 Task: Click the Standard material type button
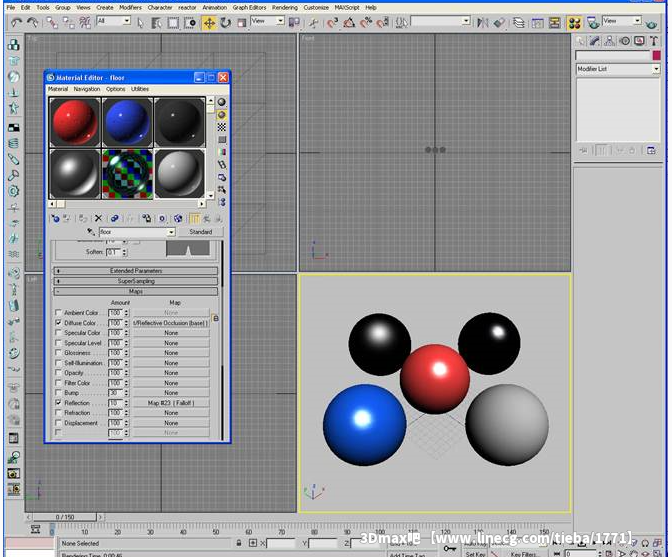201,232
